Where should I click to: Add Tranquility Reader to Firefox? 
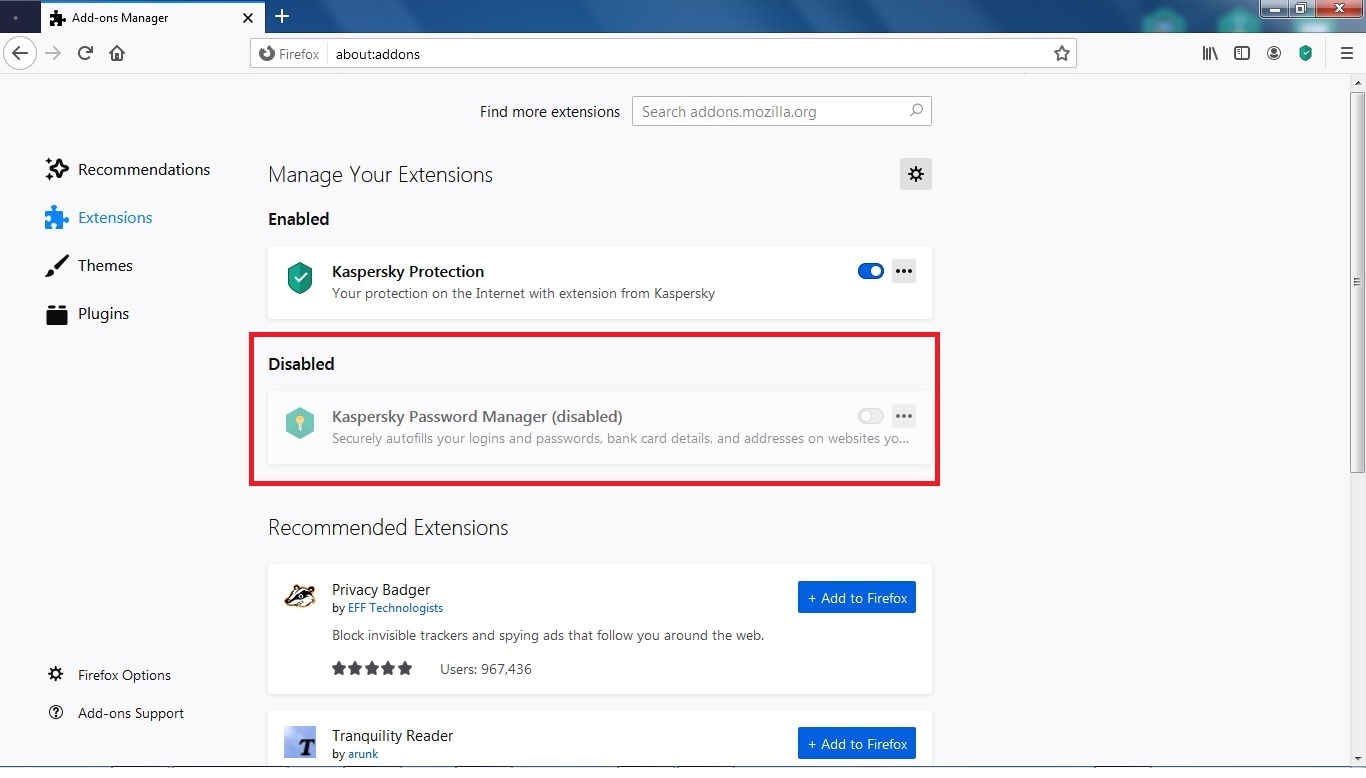(857, 744)
